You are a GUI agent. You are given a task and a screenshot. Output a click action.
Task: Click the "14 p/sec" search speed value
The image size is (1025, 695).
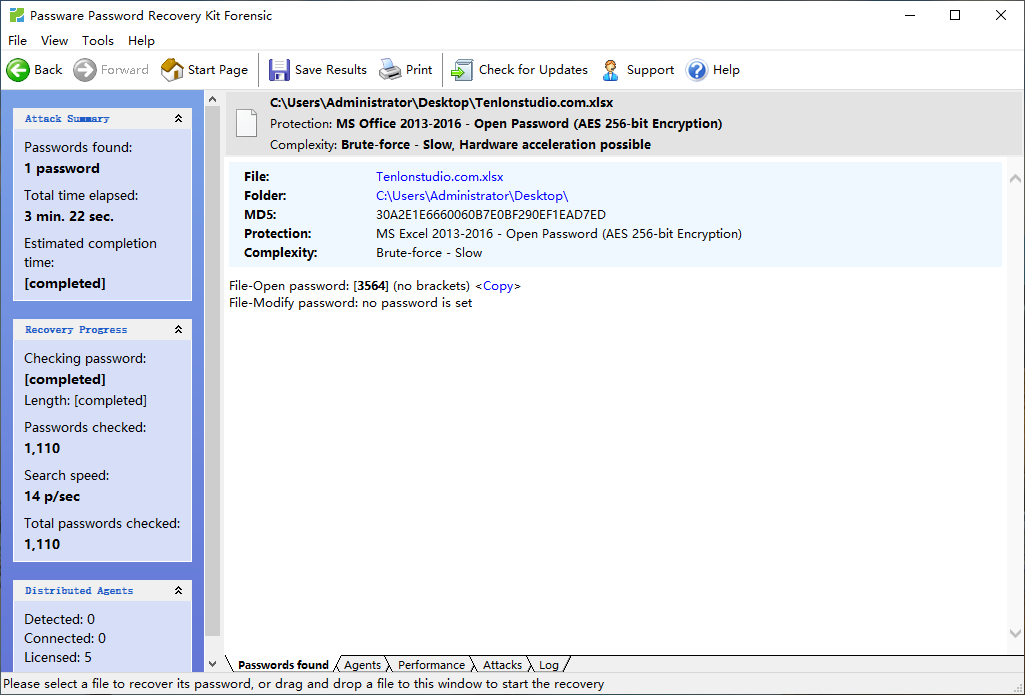[52, 496]
